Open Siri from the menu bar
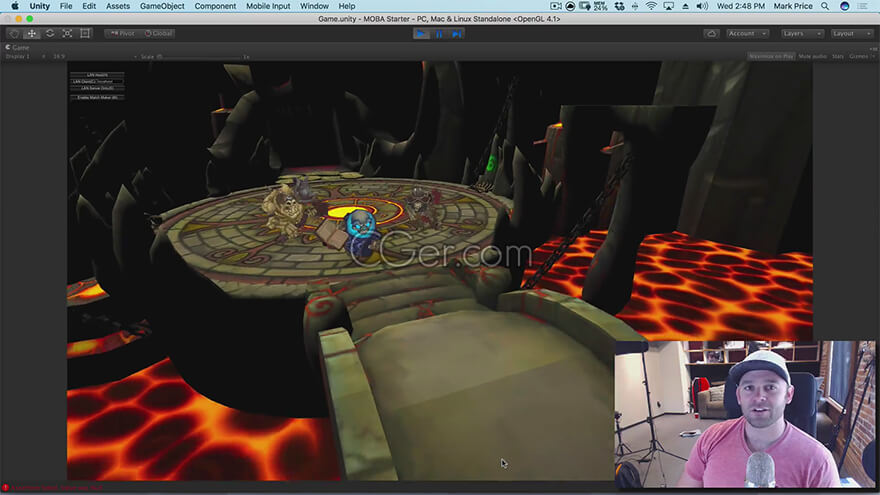 click(845, 6)
